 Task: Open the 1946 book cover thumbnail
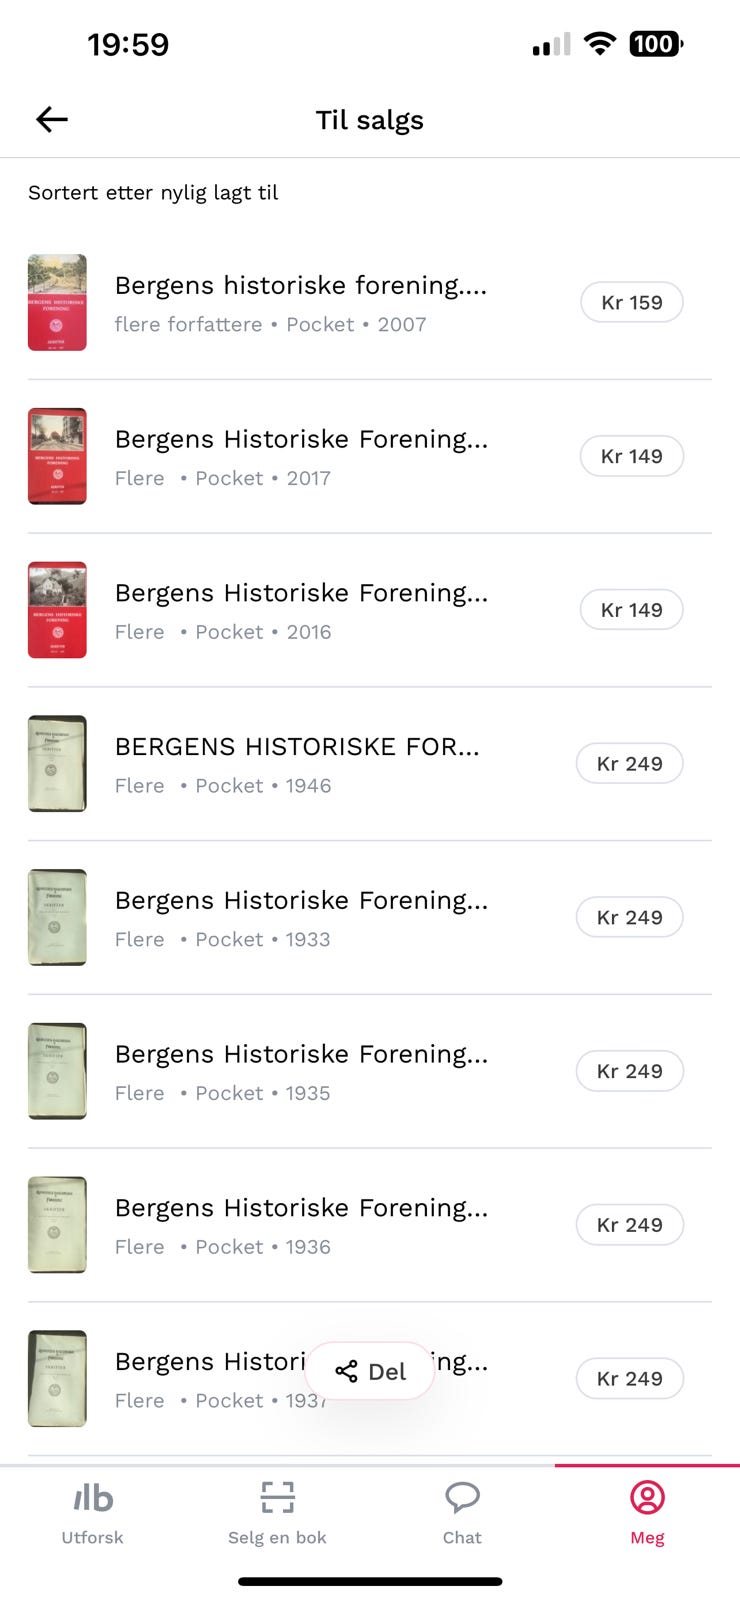point(57,763)
